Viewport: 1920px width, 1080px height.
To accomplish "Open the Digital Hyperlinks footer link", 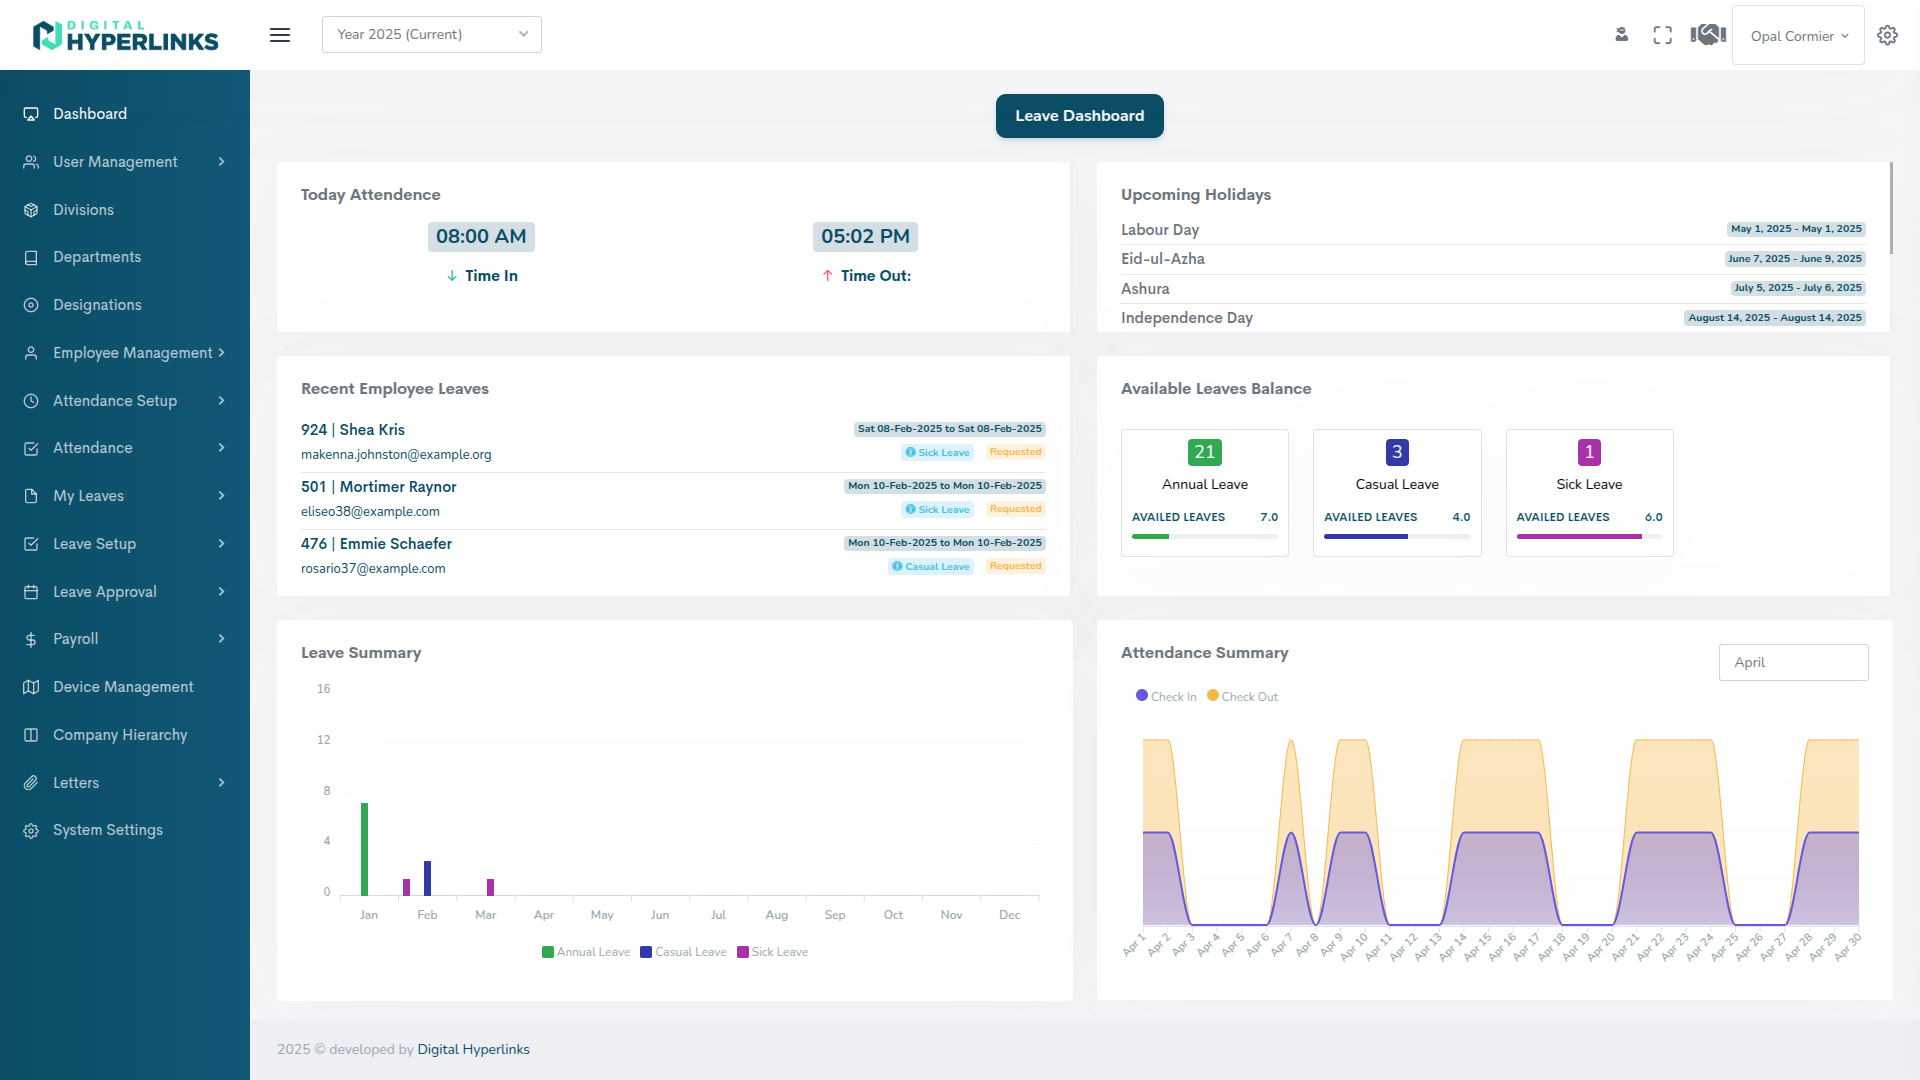I will (473, 1049).
